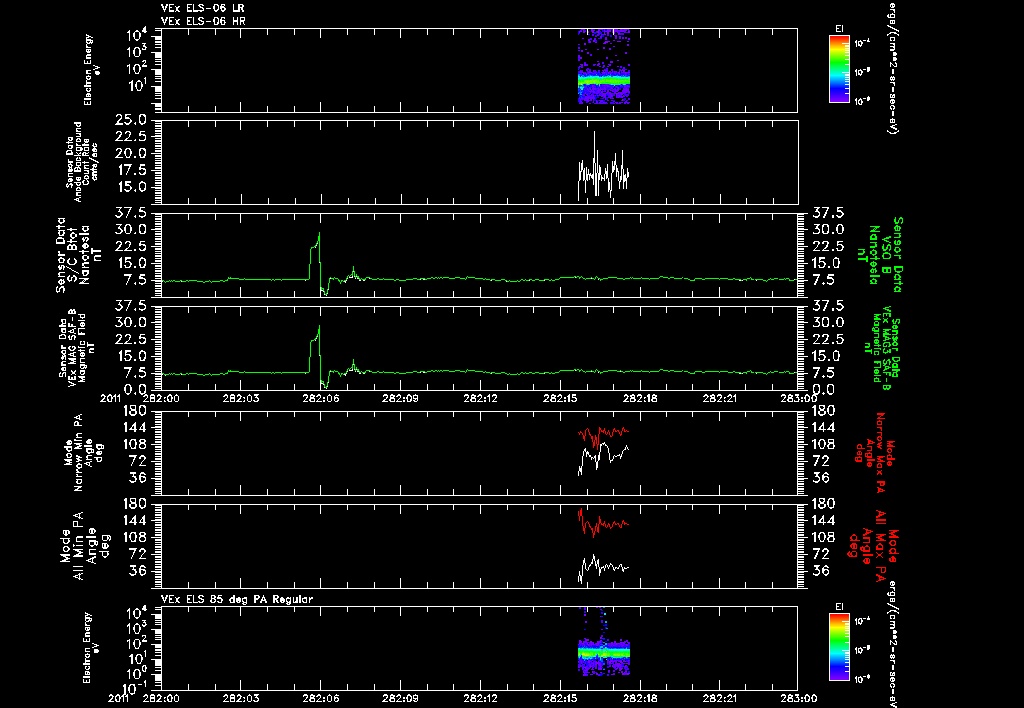Viewport: 1024px width, 708px height.
Task: Select the green 'VSO B Nanotesla' axis label
Action: [882, 255]
